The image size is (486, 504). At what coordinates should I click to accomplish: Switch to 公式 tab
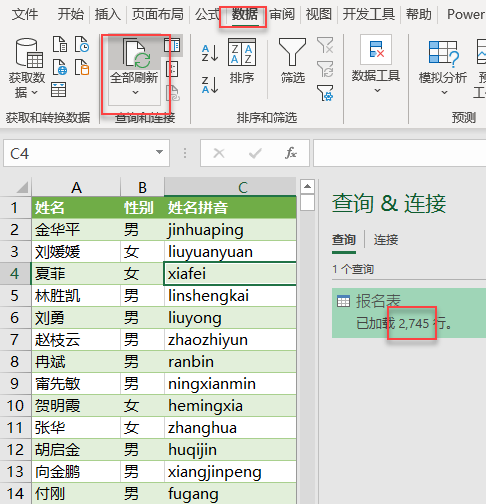(207, 15)
